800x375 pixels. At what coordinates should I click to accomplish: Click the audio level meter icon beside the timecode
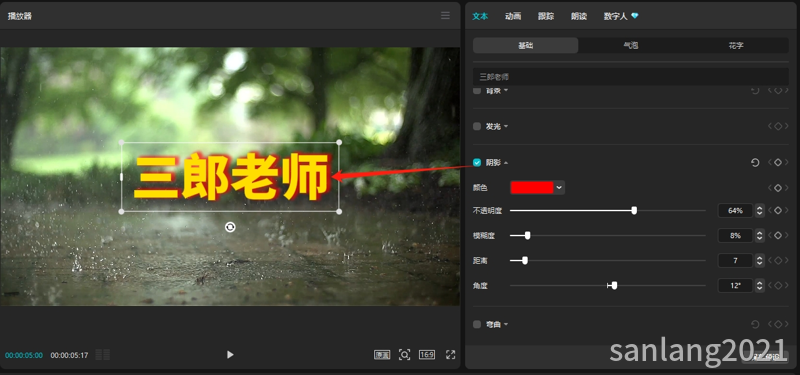[103, 355]
